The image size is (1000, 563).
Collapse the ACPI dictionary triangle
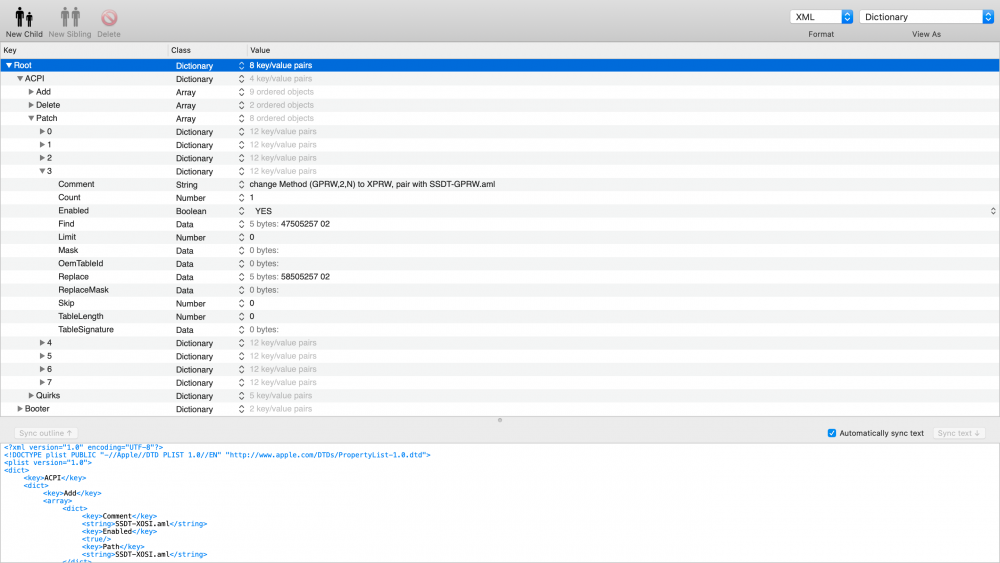pos(20,79)
